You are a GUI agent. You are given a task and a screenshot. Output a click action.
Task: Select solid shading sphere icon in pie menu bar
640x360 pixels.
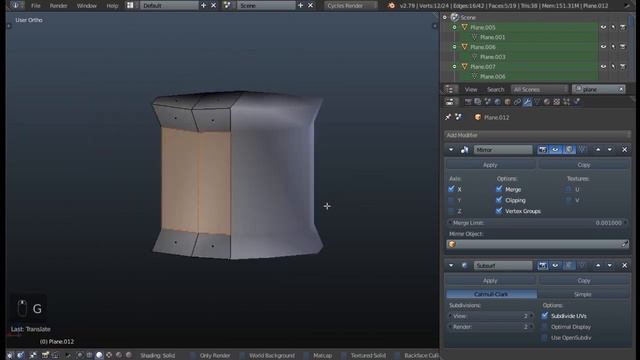[99, 355]
